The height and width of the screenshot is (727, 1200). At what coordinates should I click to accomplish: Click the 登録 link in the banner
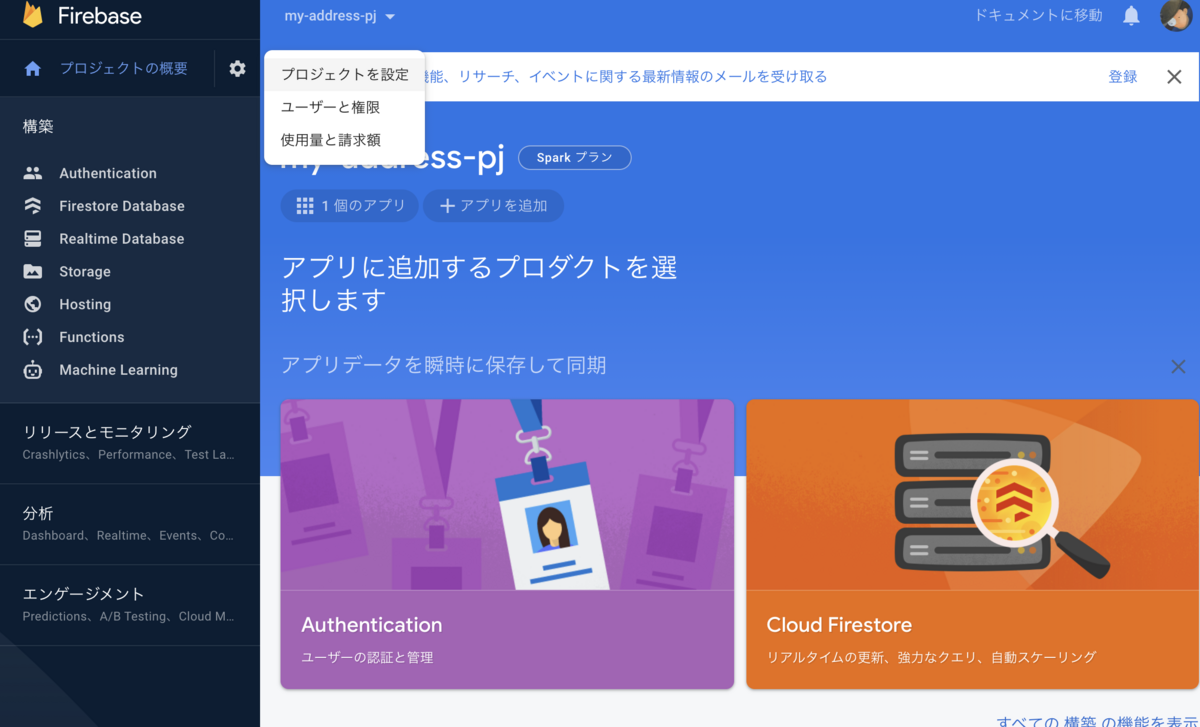[x=1123, y=76]
